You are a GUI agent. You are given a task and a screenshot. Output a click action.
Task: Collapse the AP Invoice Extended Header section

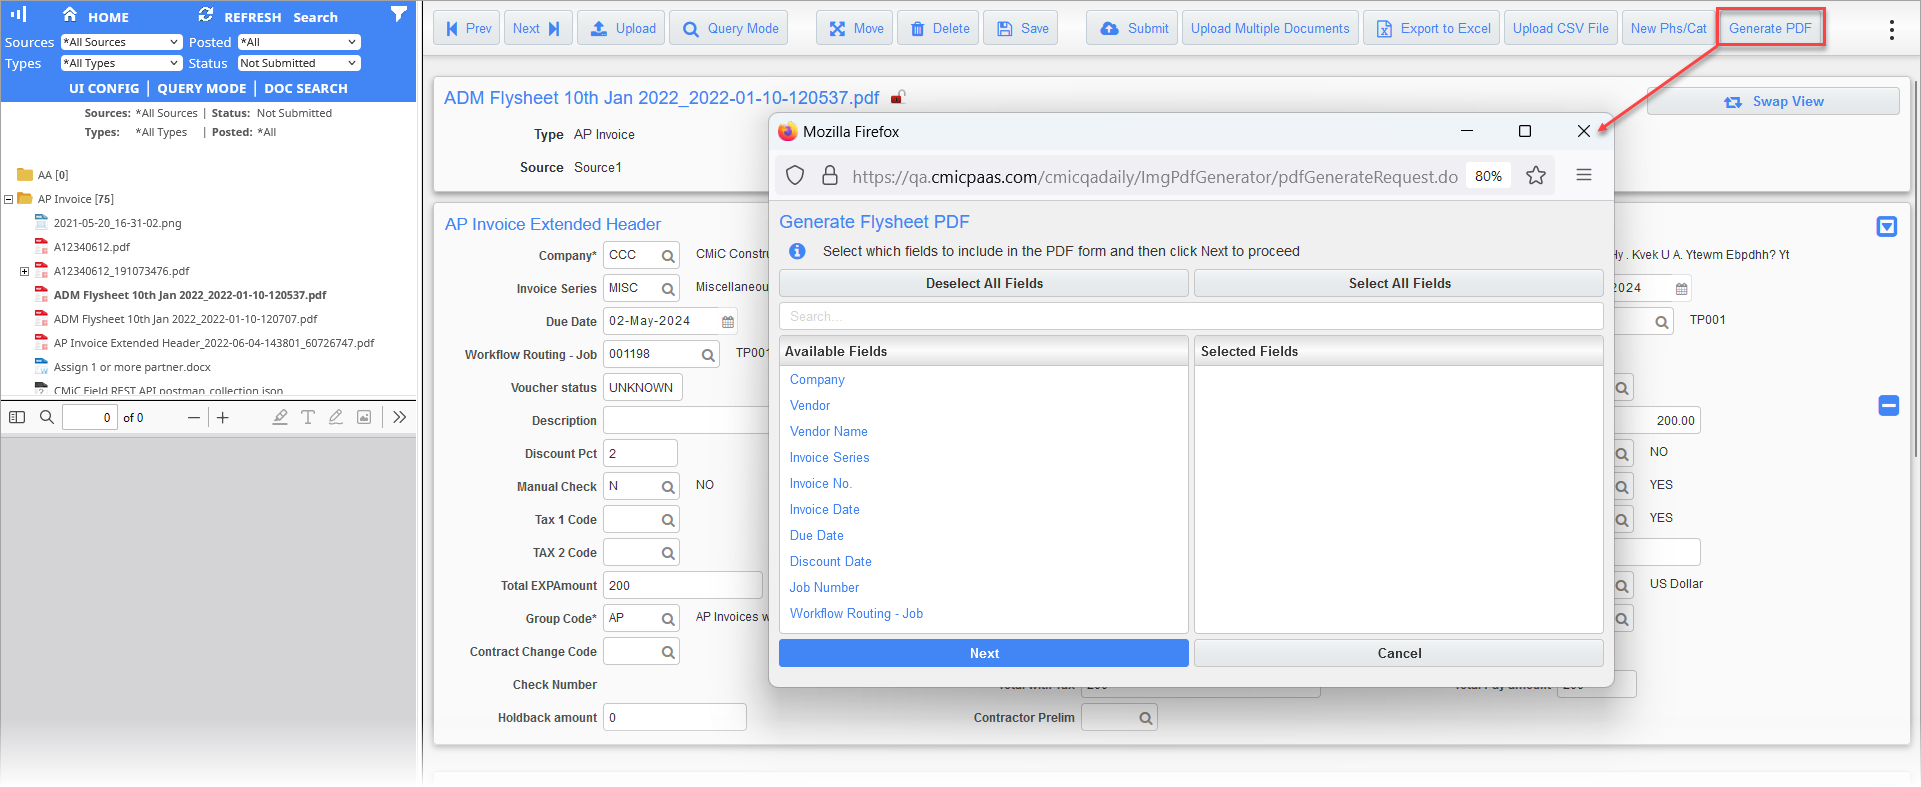click(x=1887, y=227)
